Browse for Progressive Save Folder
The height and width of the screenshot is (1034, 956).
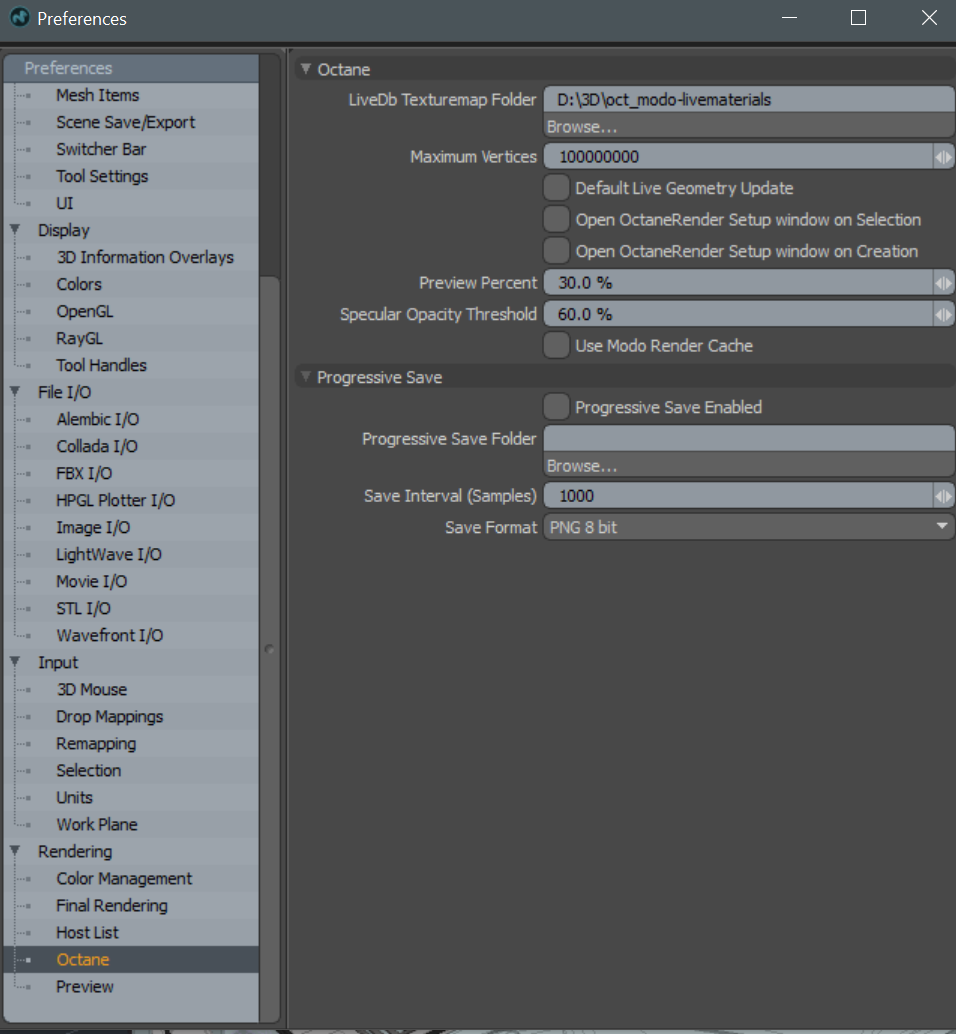point(749,466)
